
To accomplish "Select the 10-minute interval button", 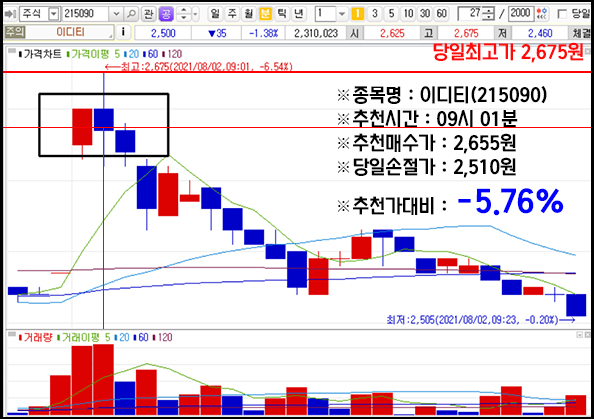I will point(408,14).
